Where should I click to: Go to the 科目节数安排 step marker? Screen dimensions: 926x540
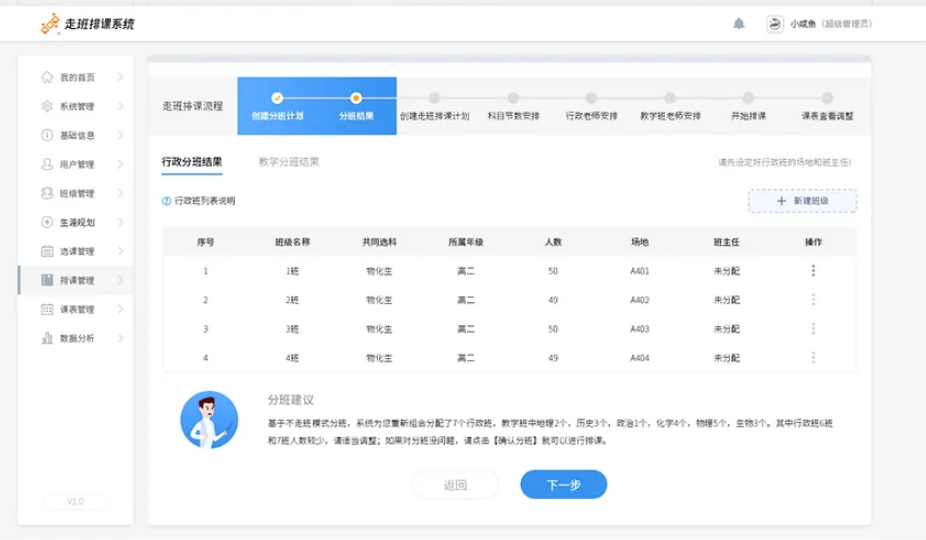tap(513, 98)
